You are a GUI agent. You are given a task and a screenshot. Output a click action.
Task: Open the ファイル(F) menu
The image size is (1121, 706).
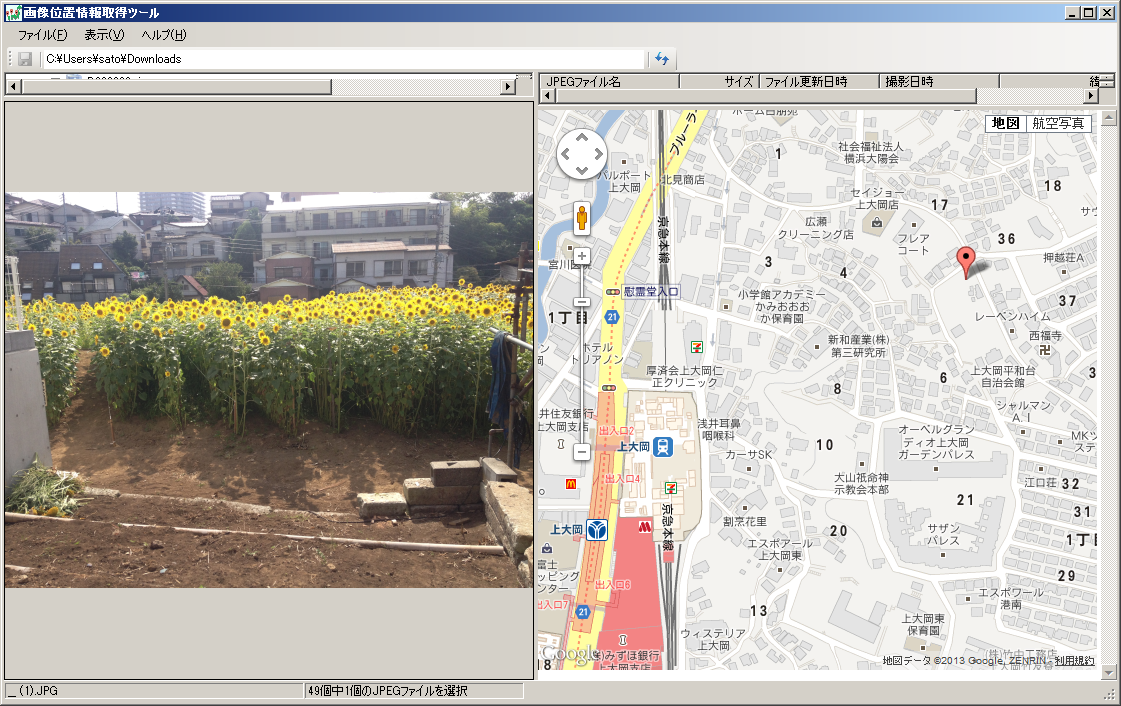click(42, 35)
